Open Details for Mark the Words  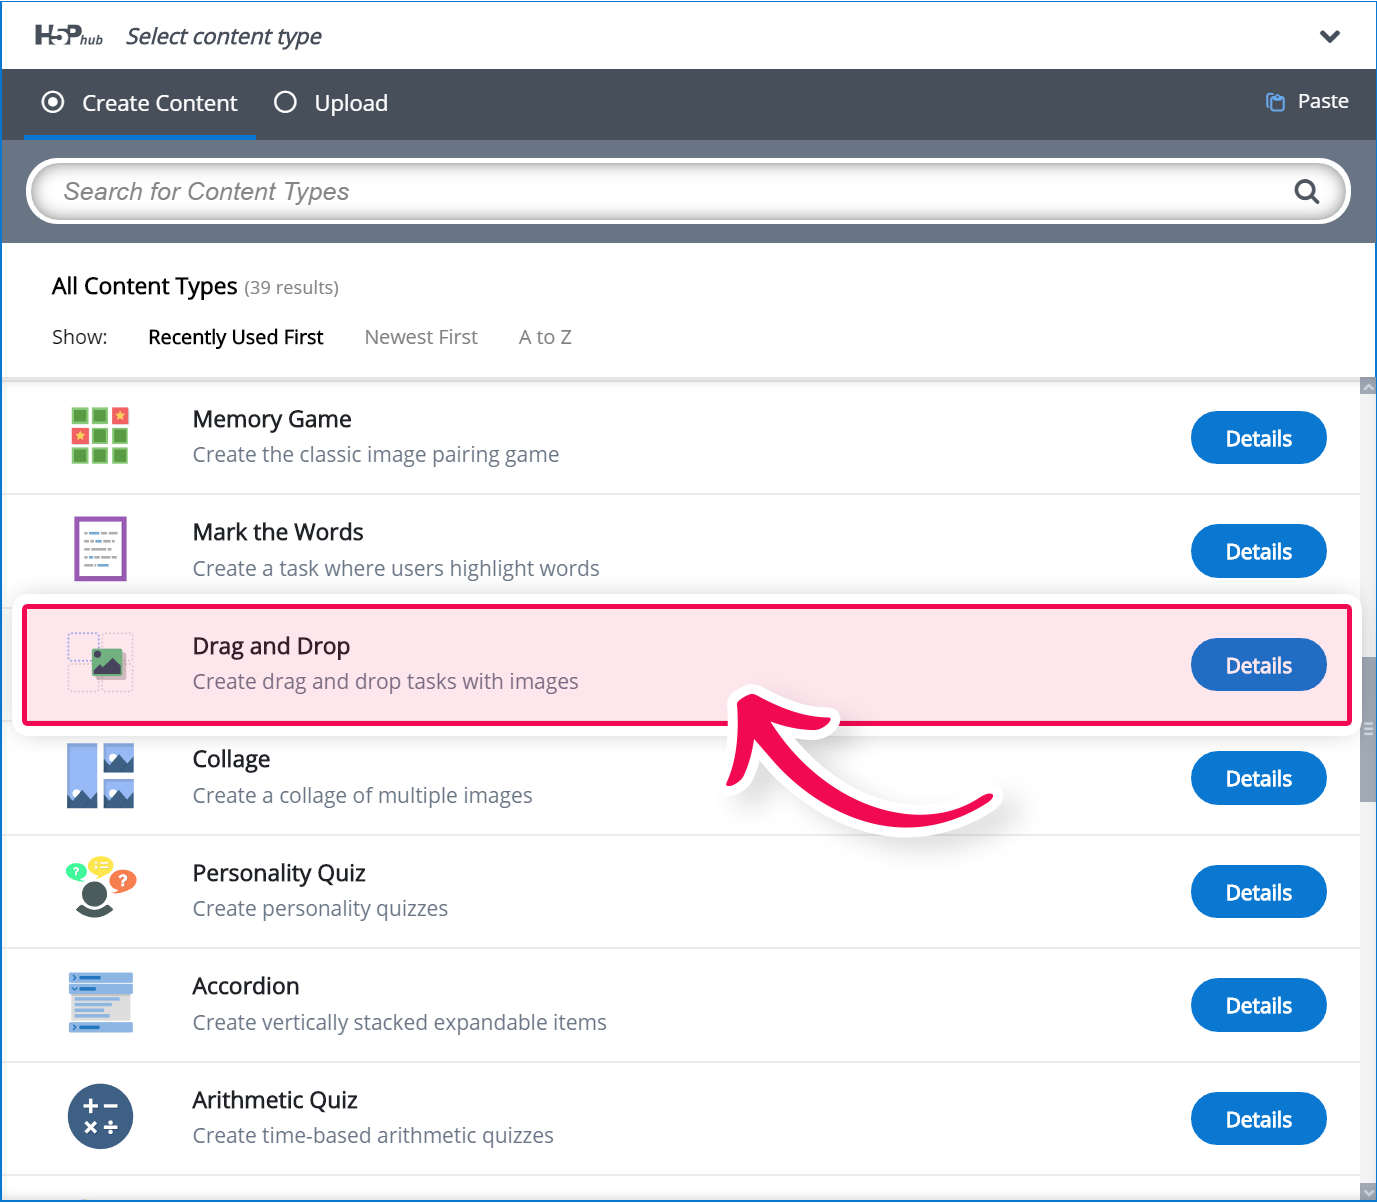(x=1258, y=551)
